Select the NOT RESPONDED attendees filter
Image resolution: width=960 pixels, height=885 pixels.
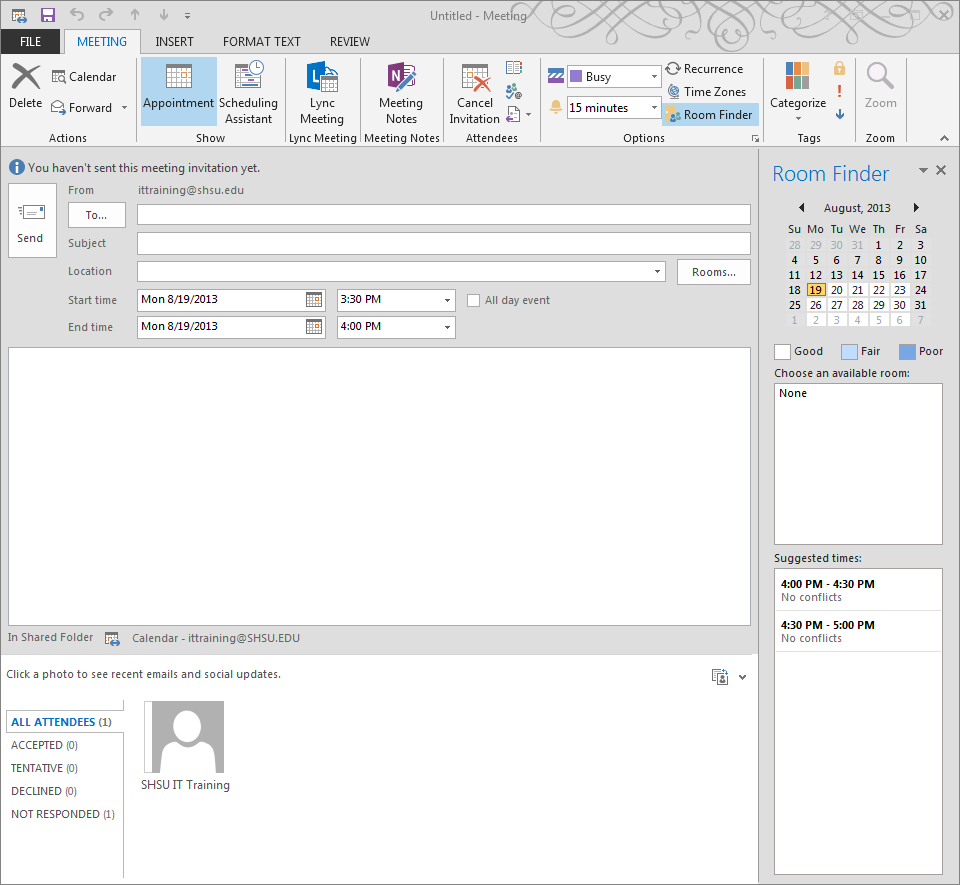(x=62, y=815)
